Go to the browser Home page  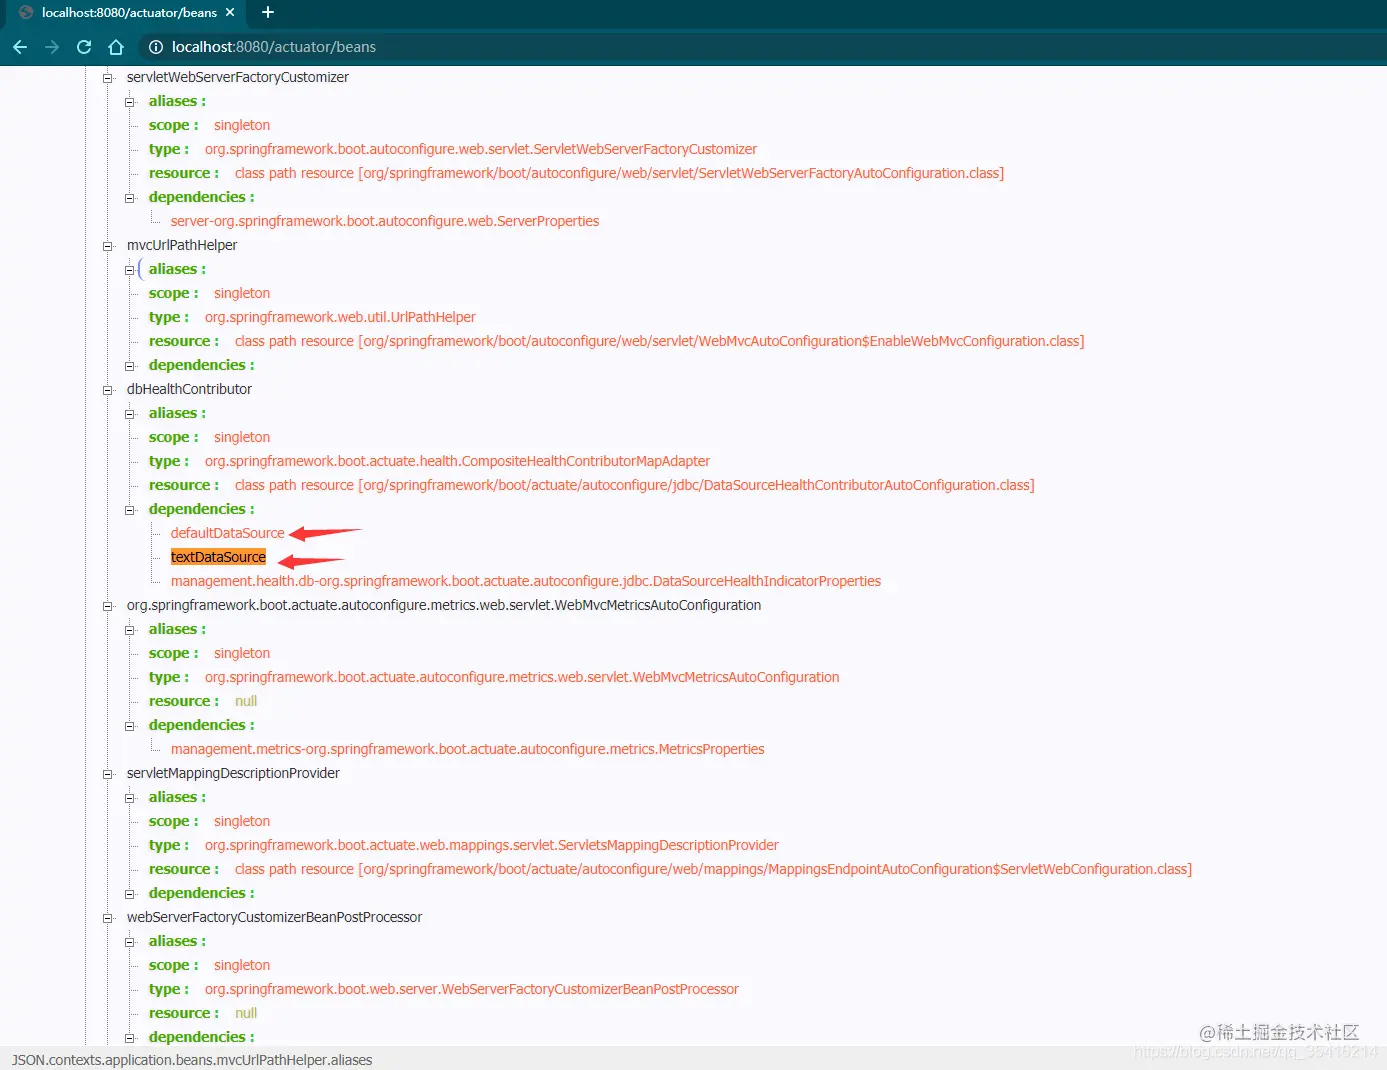(x=116, y=47)
